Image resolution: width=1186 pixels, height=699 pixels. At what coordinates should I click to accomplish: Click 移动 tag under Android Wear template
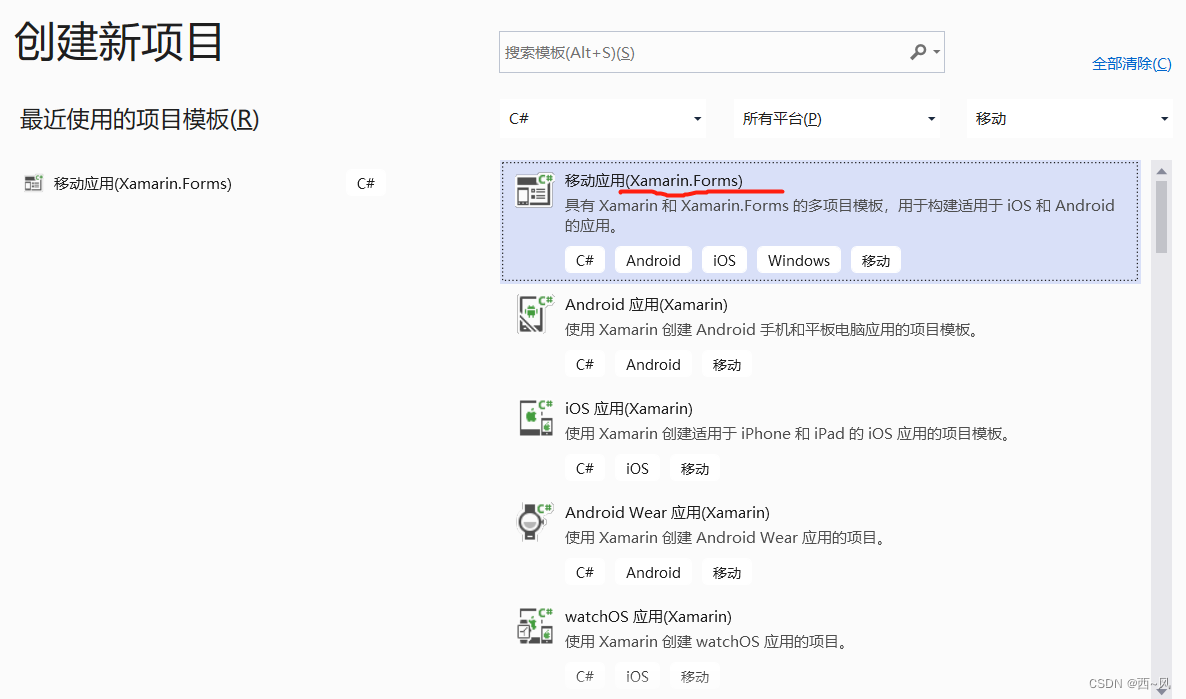tap(726, 573)
